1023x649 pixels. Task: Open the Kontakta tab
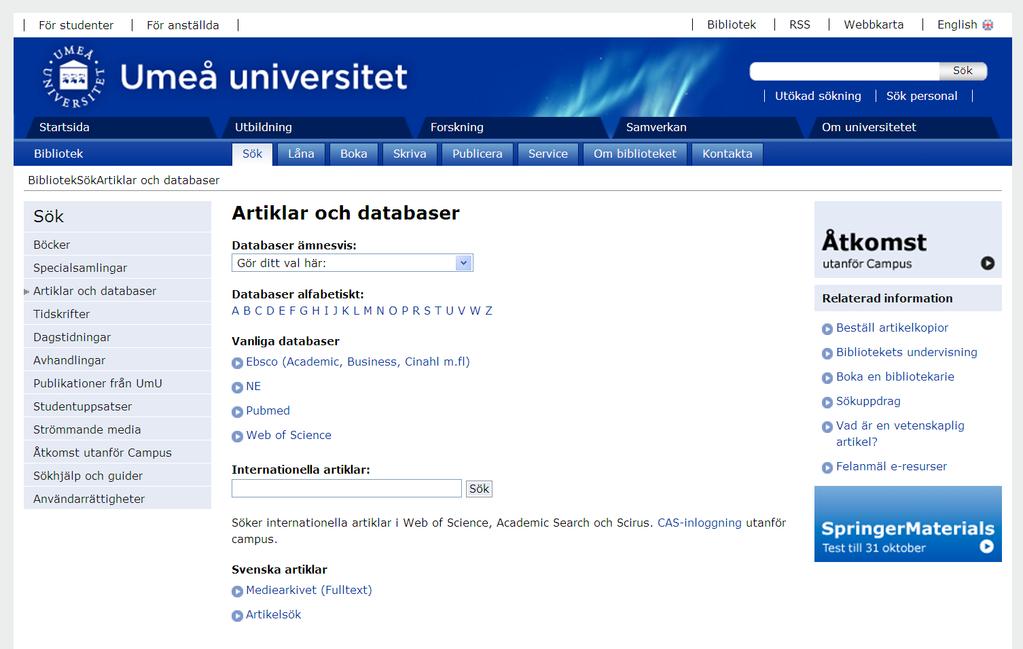tap(727, 154)
